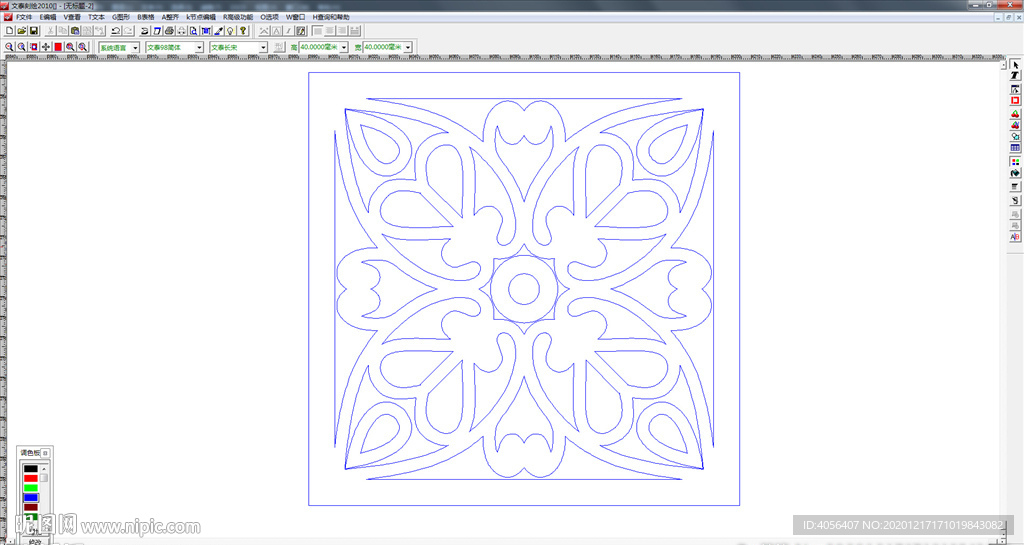1024x545 pixels.
Task: Pick the red swatch in the 调色板 palette
Action: pos(30,478)
